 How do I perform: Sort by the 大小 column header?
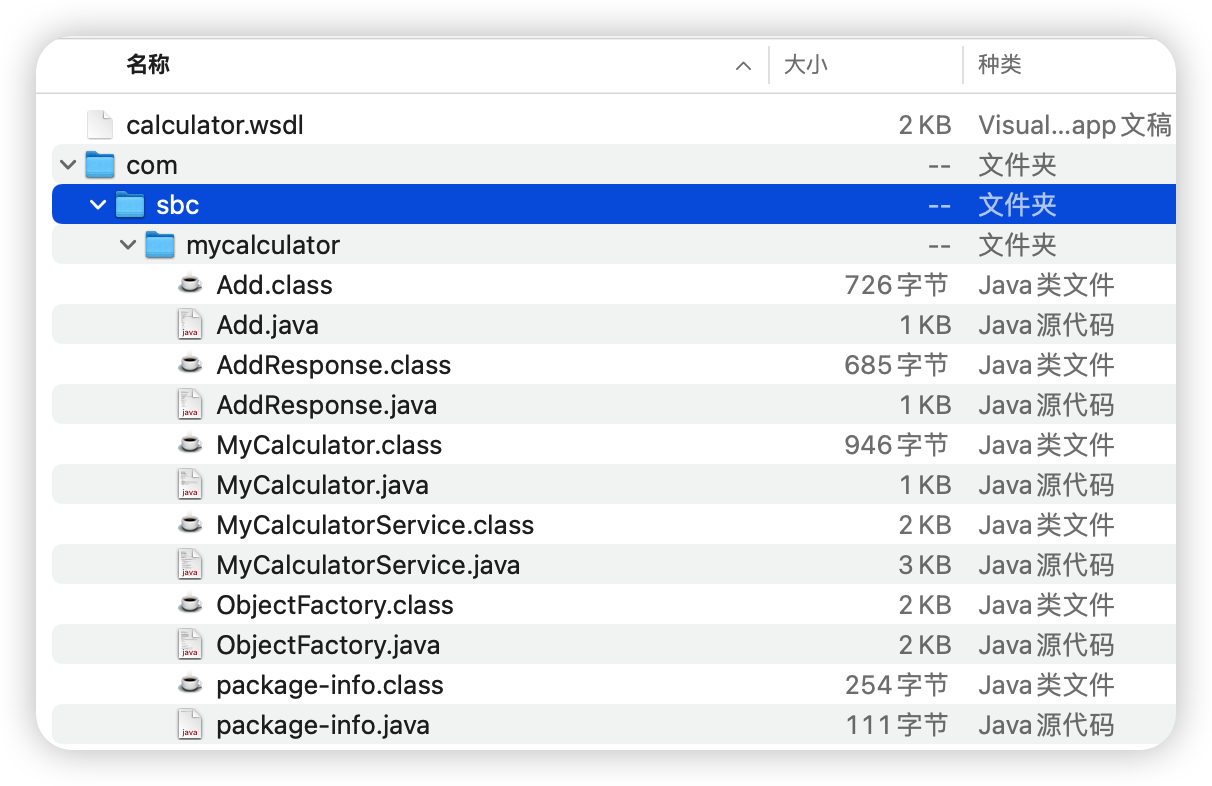coord(805,65)
